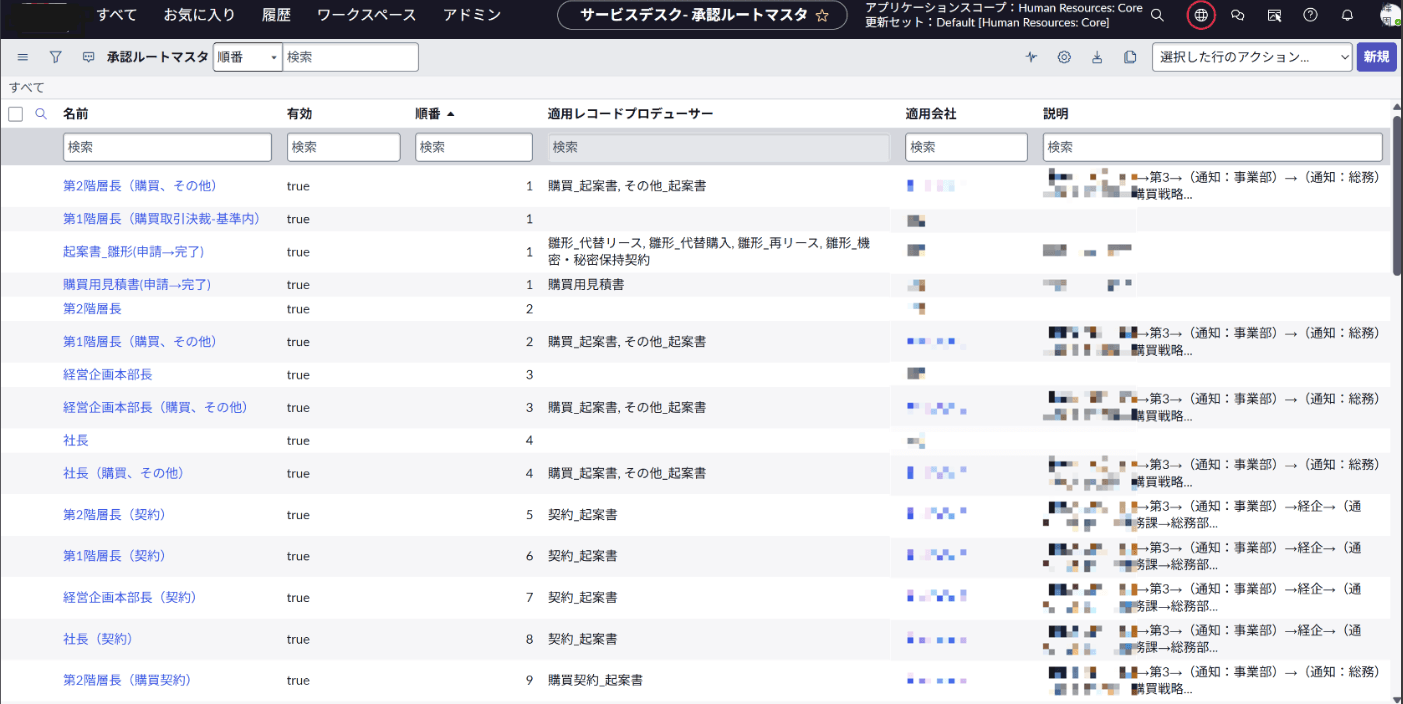Screen dimensions: 1403x704
Task: Toggle column search row magnifier icon
Action: (x=41, y=114)
